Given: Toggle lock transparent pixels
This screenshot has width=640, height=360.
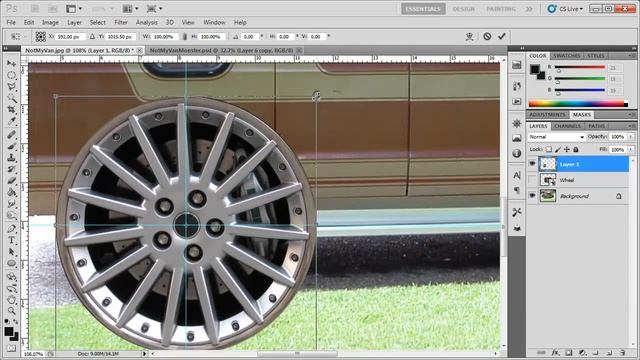Looking at the screenshot, I should [549, 149].
